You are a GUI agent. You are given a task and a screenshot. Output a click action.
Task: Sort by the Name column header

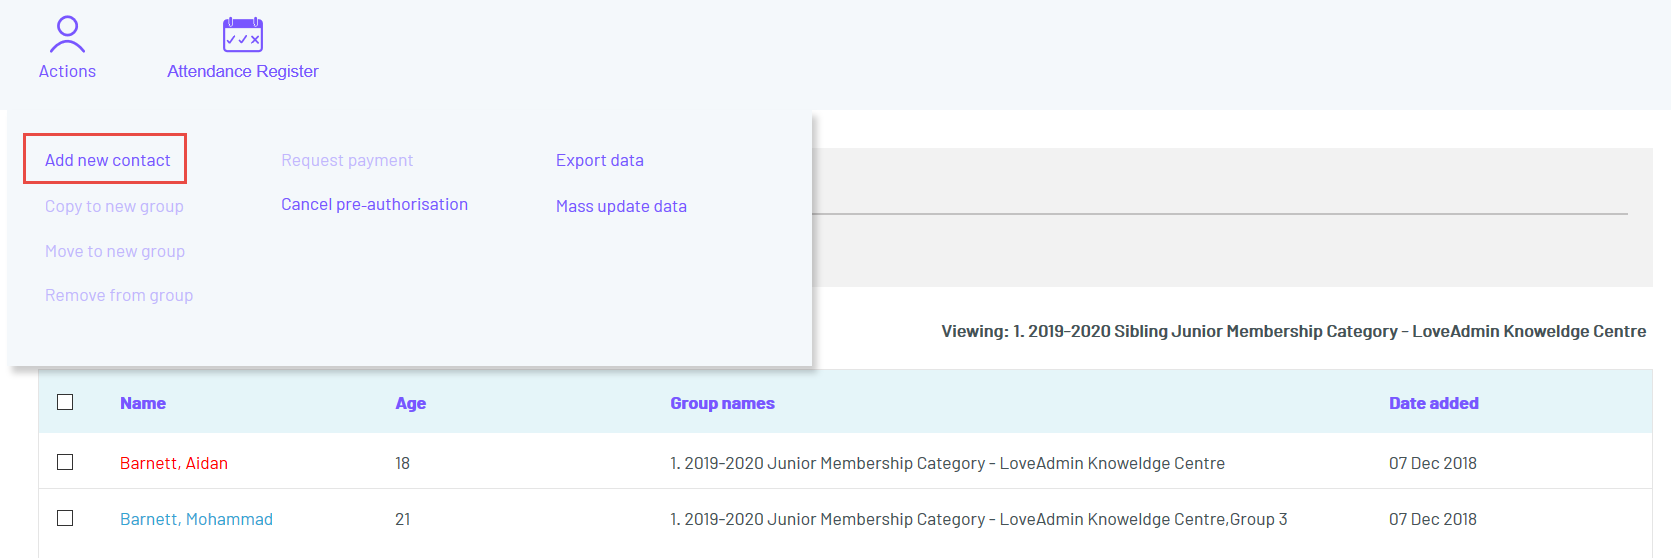point(143,403)
